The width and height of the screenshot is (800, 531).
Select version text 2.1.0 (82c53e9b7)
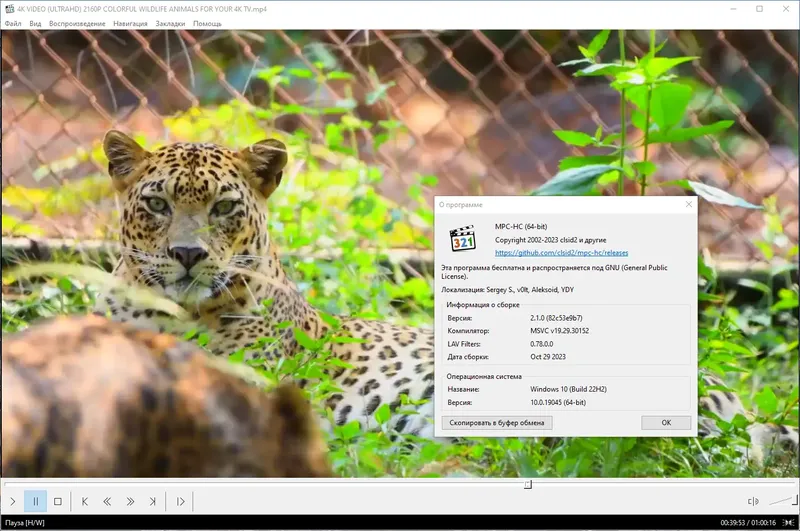point(556,318)
